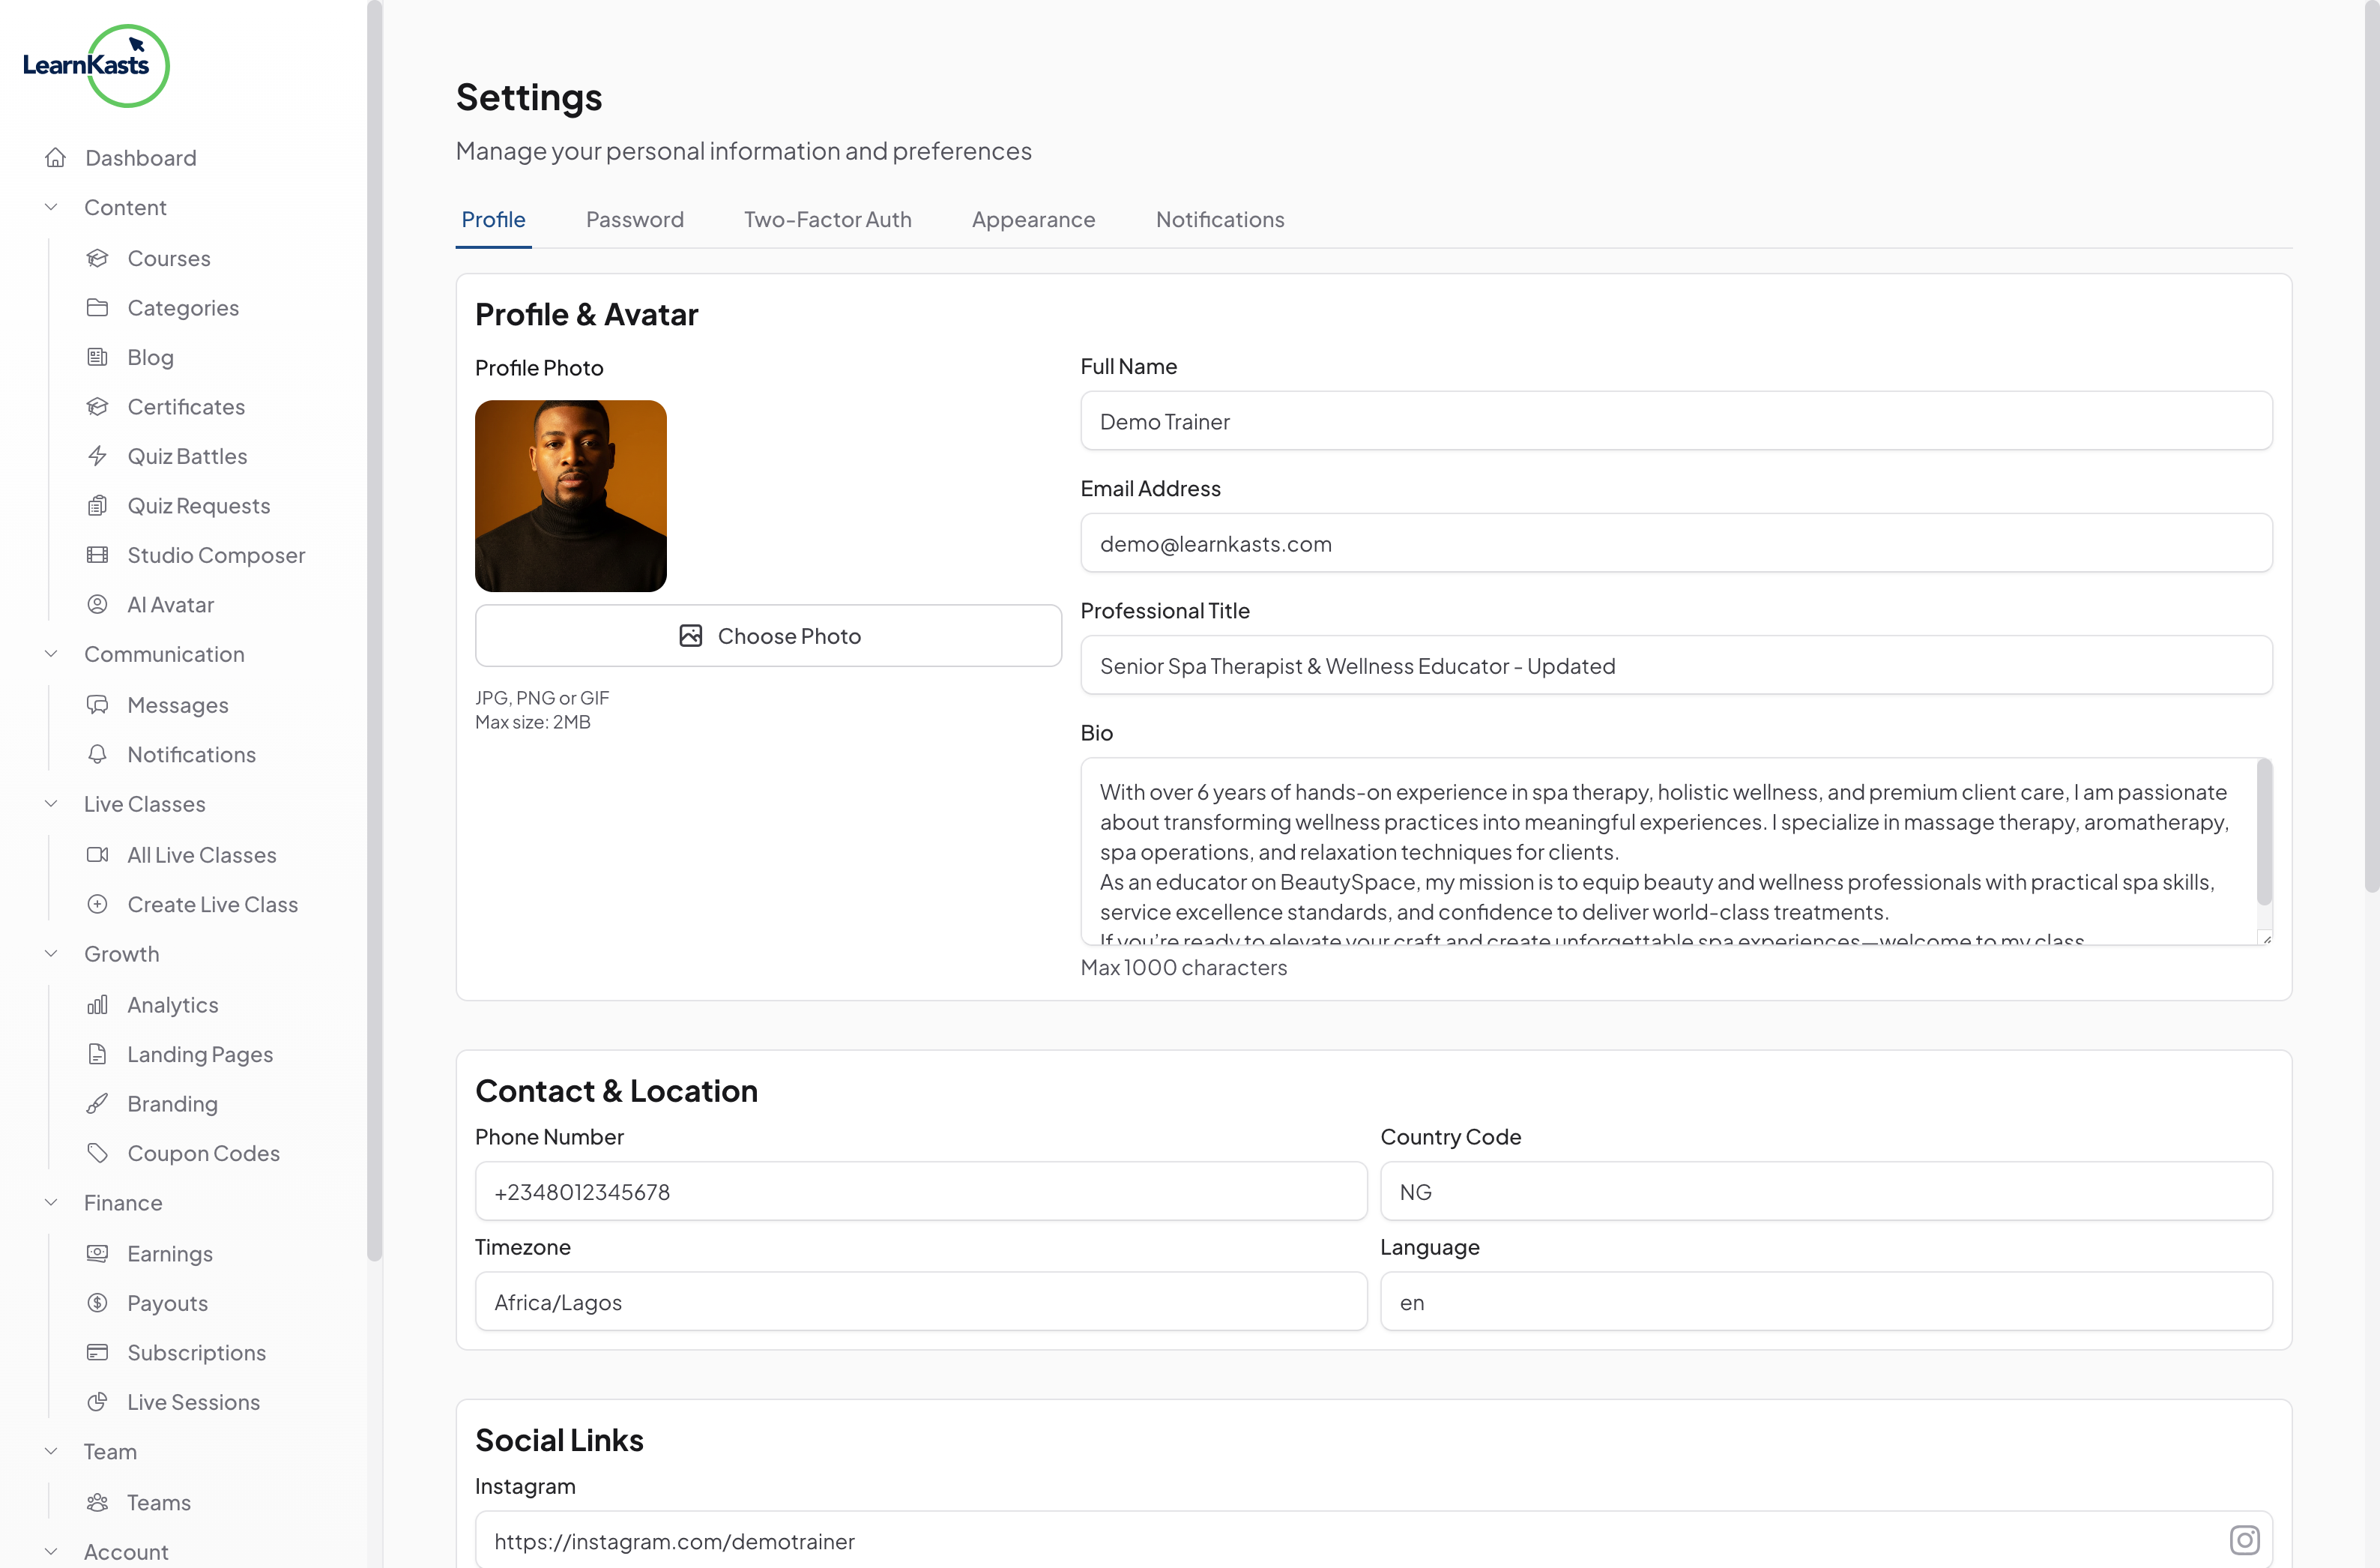2380x1568 pixels.
Task: Select the Coupon Codes tag icon
Action: (x=98, y=1152)
